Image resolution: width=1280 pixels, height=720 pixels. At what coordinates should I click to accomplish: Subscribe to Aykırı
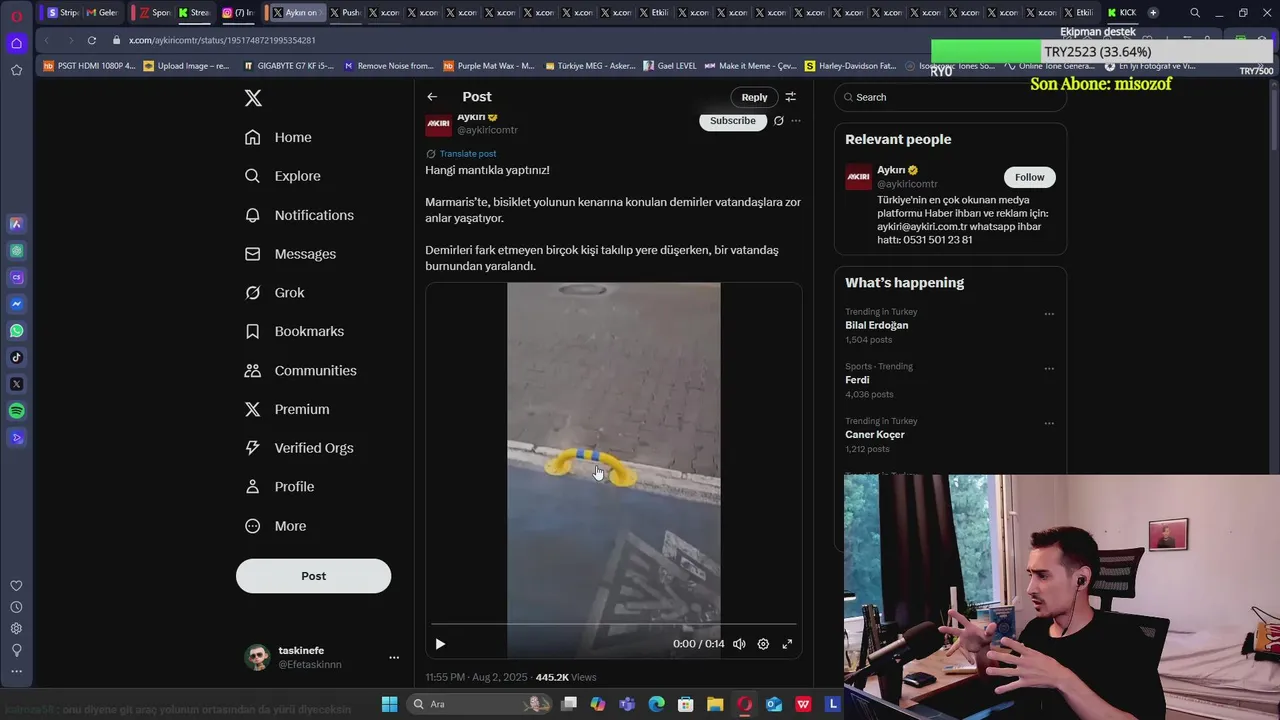point(733,121)
